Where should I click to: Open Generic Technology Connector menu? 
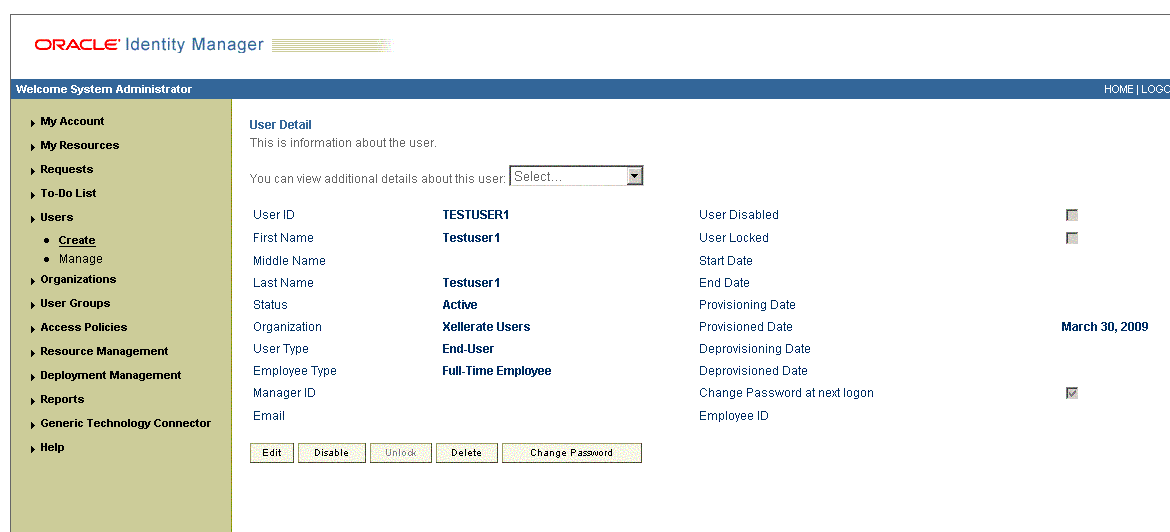[x=125, y=422]
